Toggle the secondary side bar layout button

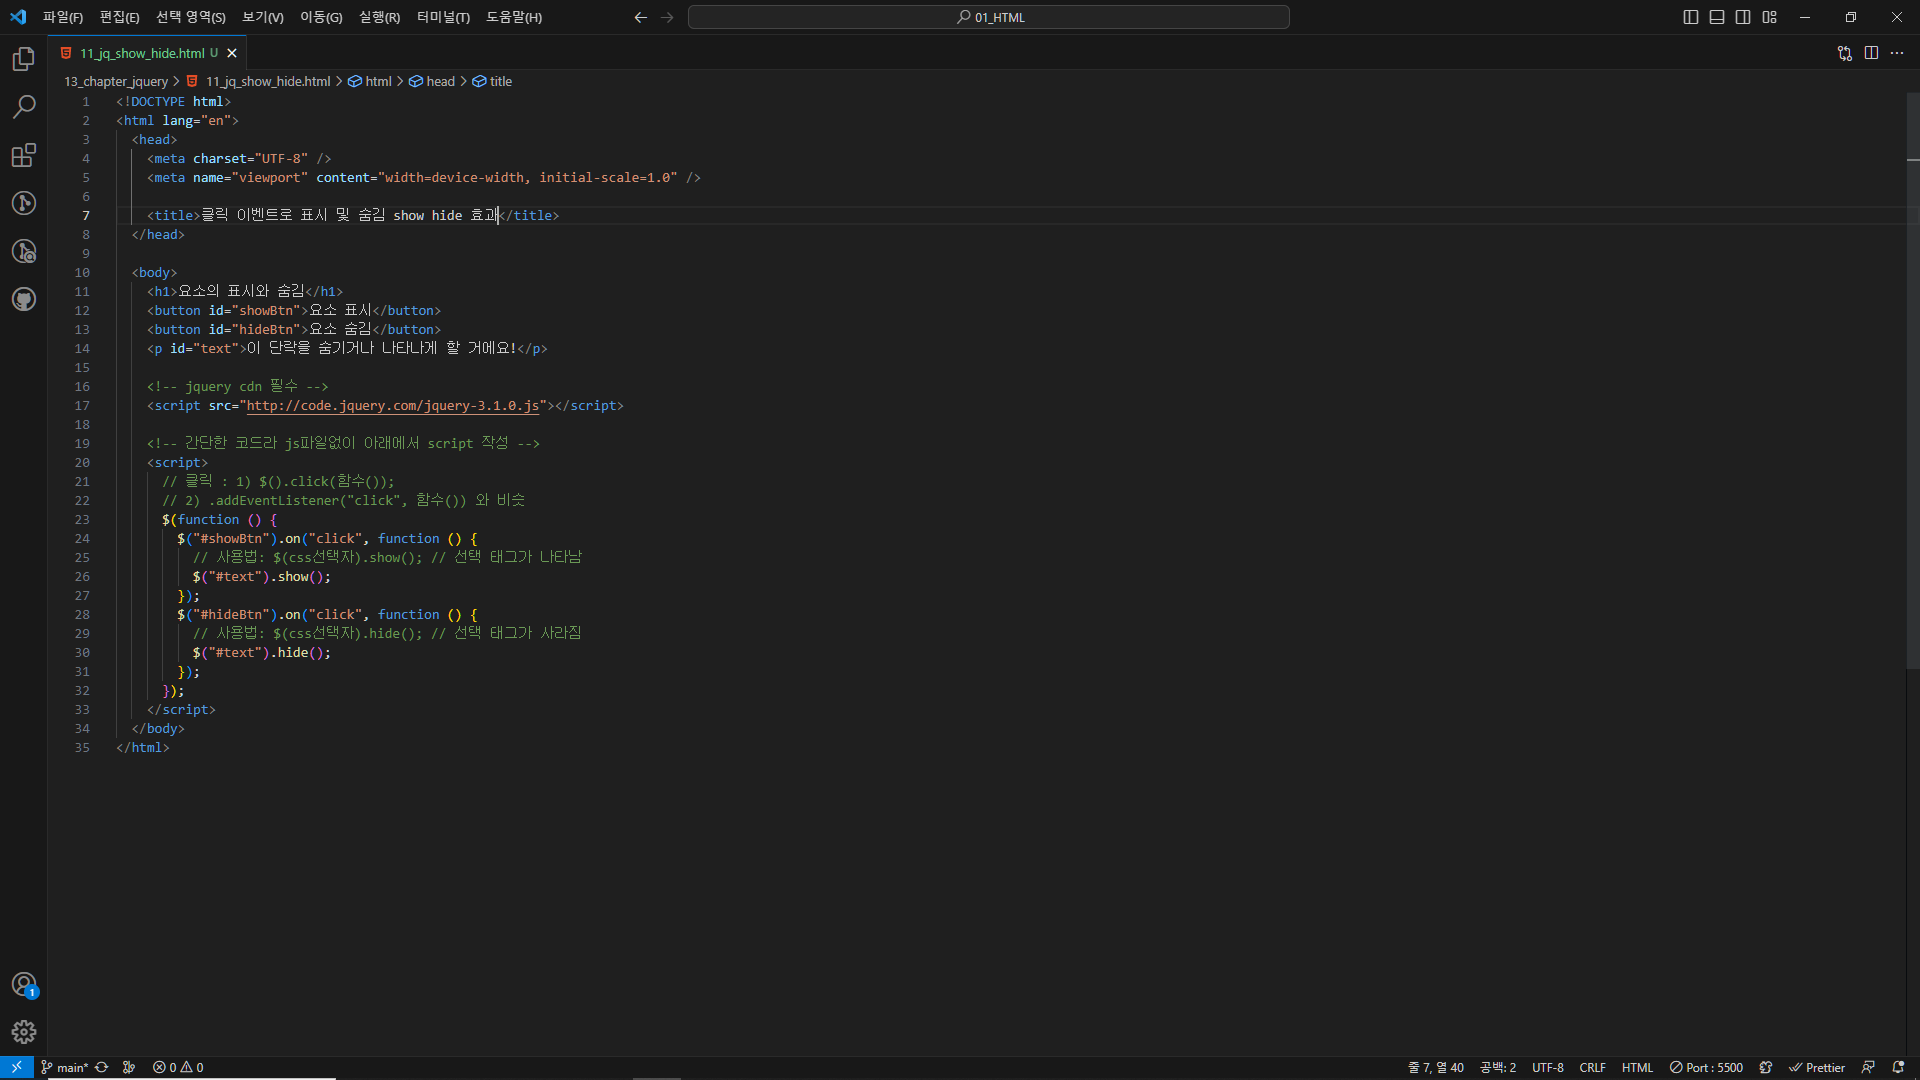pos(1743,17)
